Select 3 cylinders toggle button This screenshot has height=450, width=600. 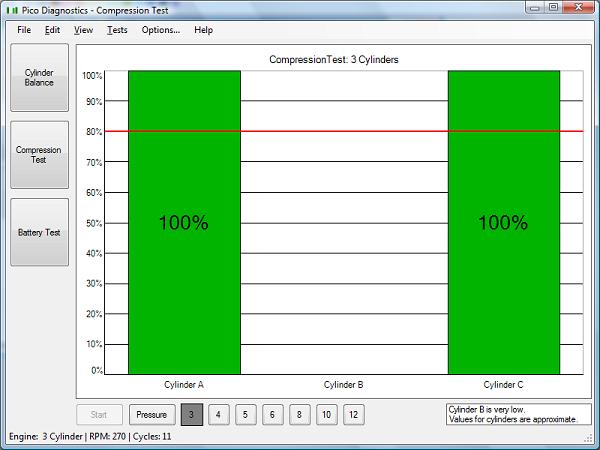tap(192, 414)
